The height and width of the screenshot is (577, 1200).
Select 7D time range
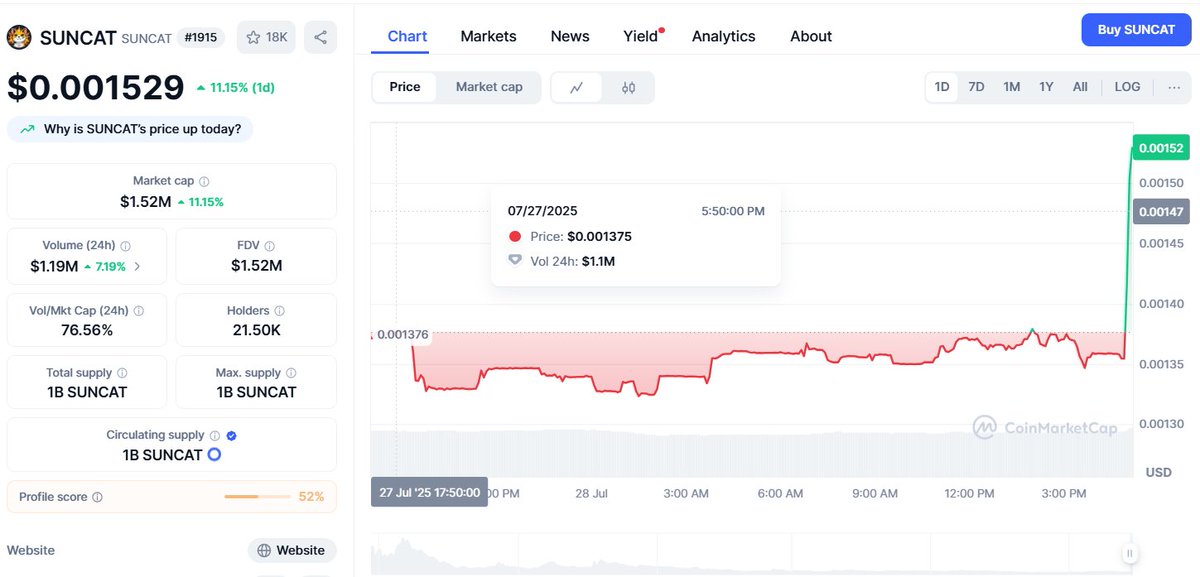click(976, 87)
